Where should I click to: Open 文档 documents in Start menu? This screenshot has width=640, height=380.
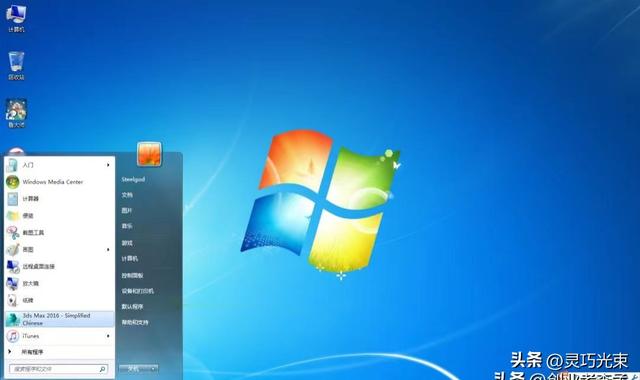tap(127, 195)
